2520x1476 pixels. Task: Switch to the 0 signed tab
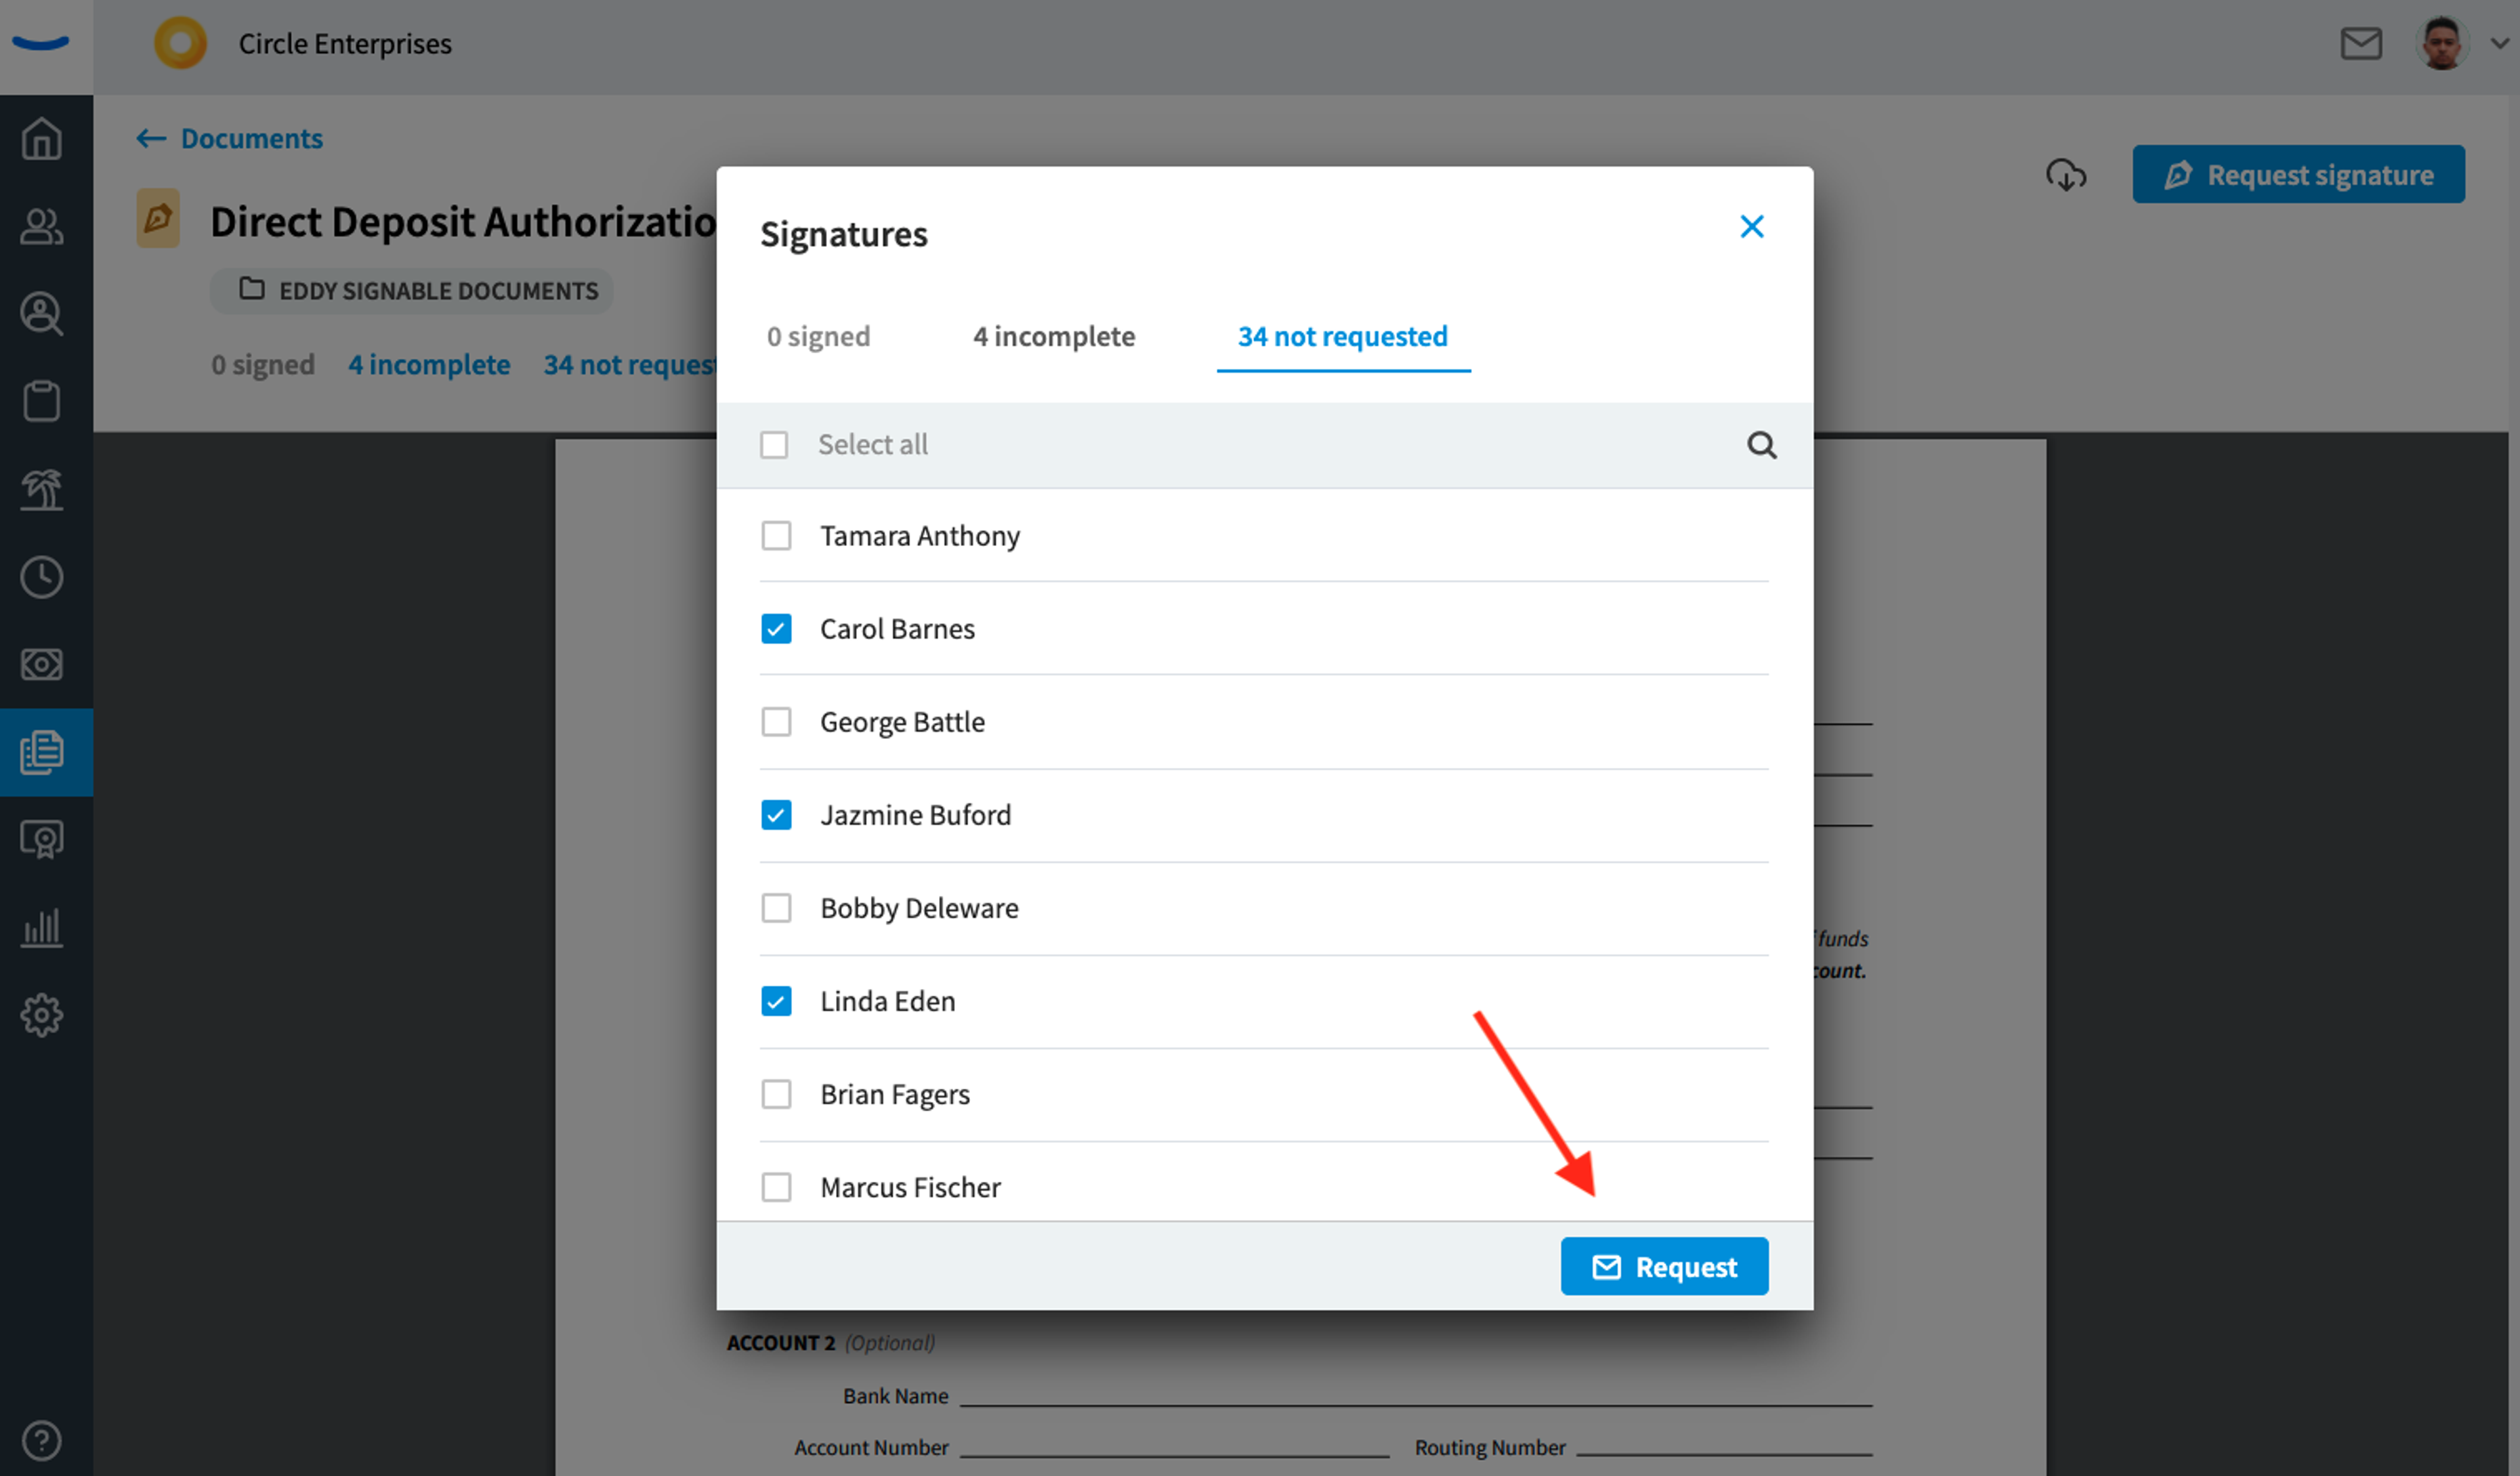click(818, 336)
